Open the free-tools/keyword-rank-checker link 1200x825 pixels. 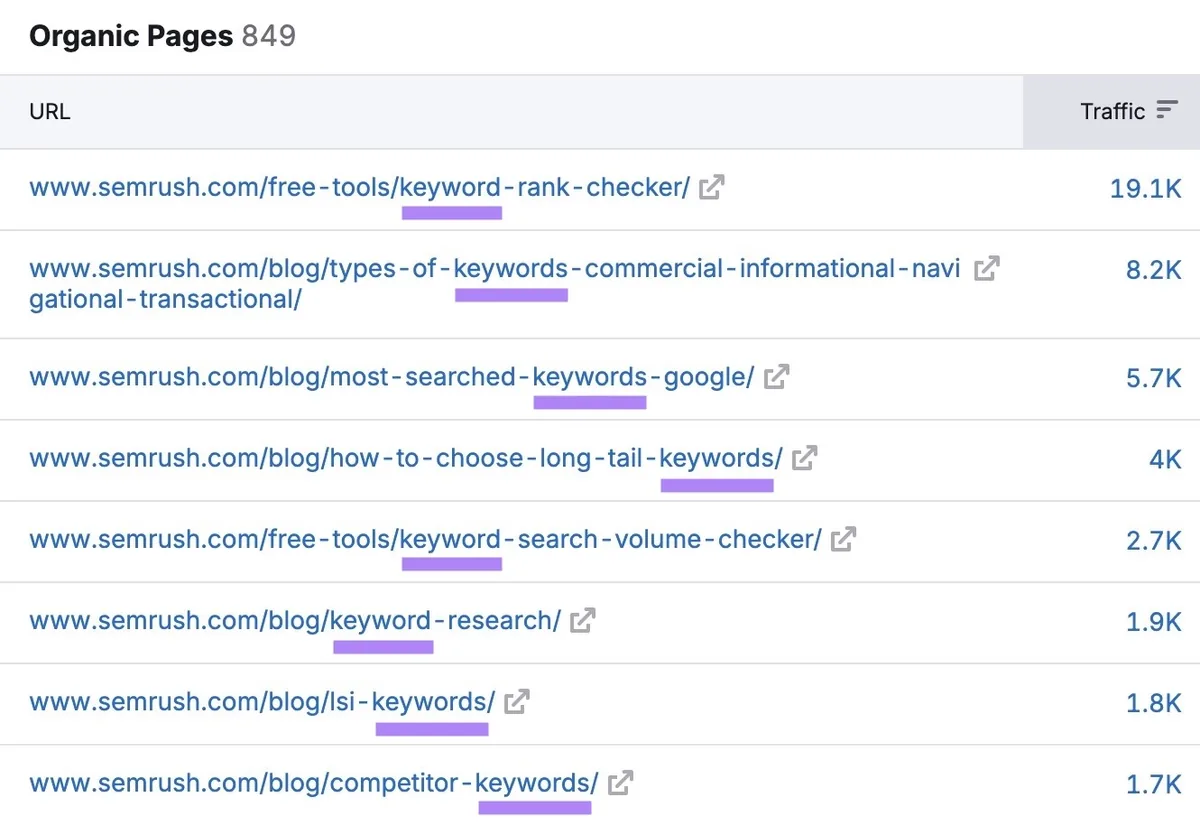click(x=360, y=187)
